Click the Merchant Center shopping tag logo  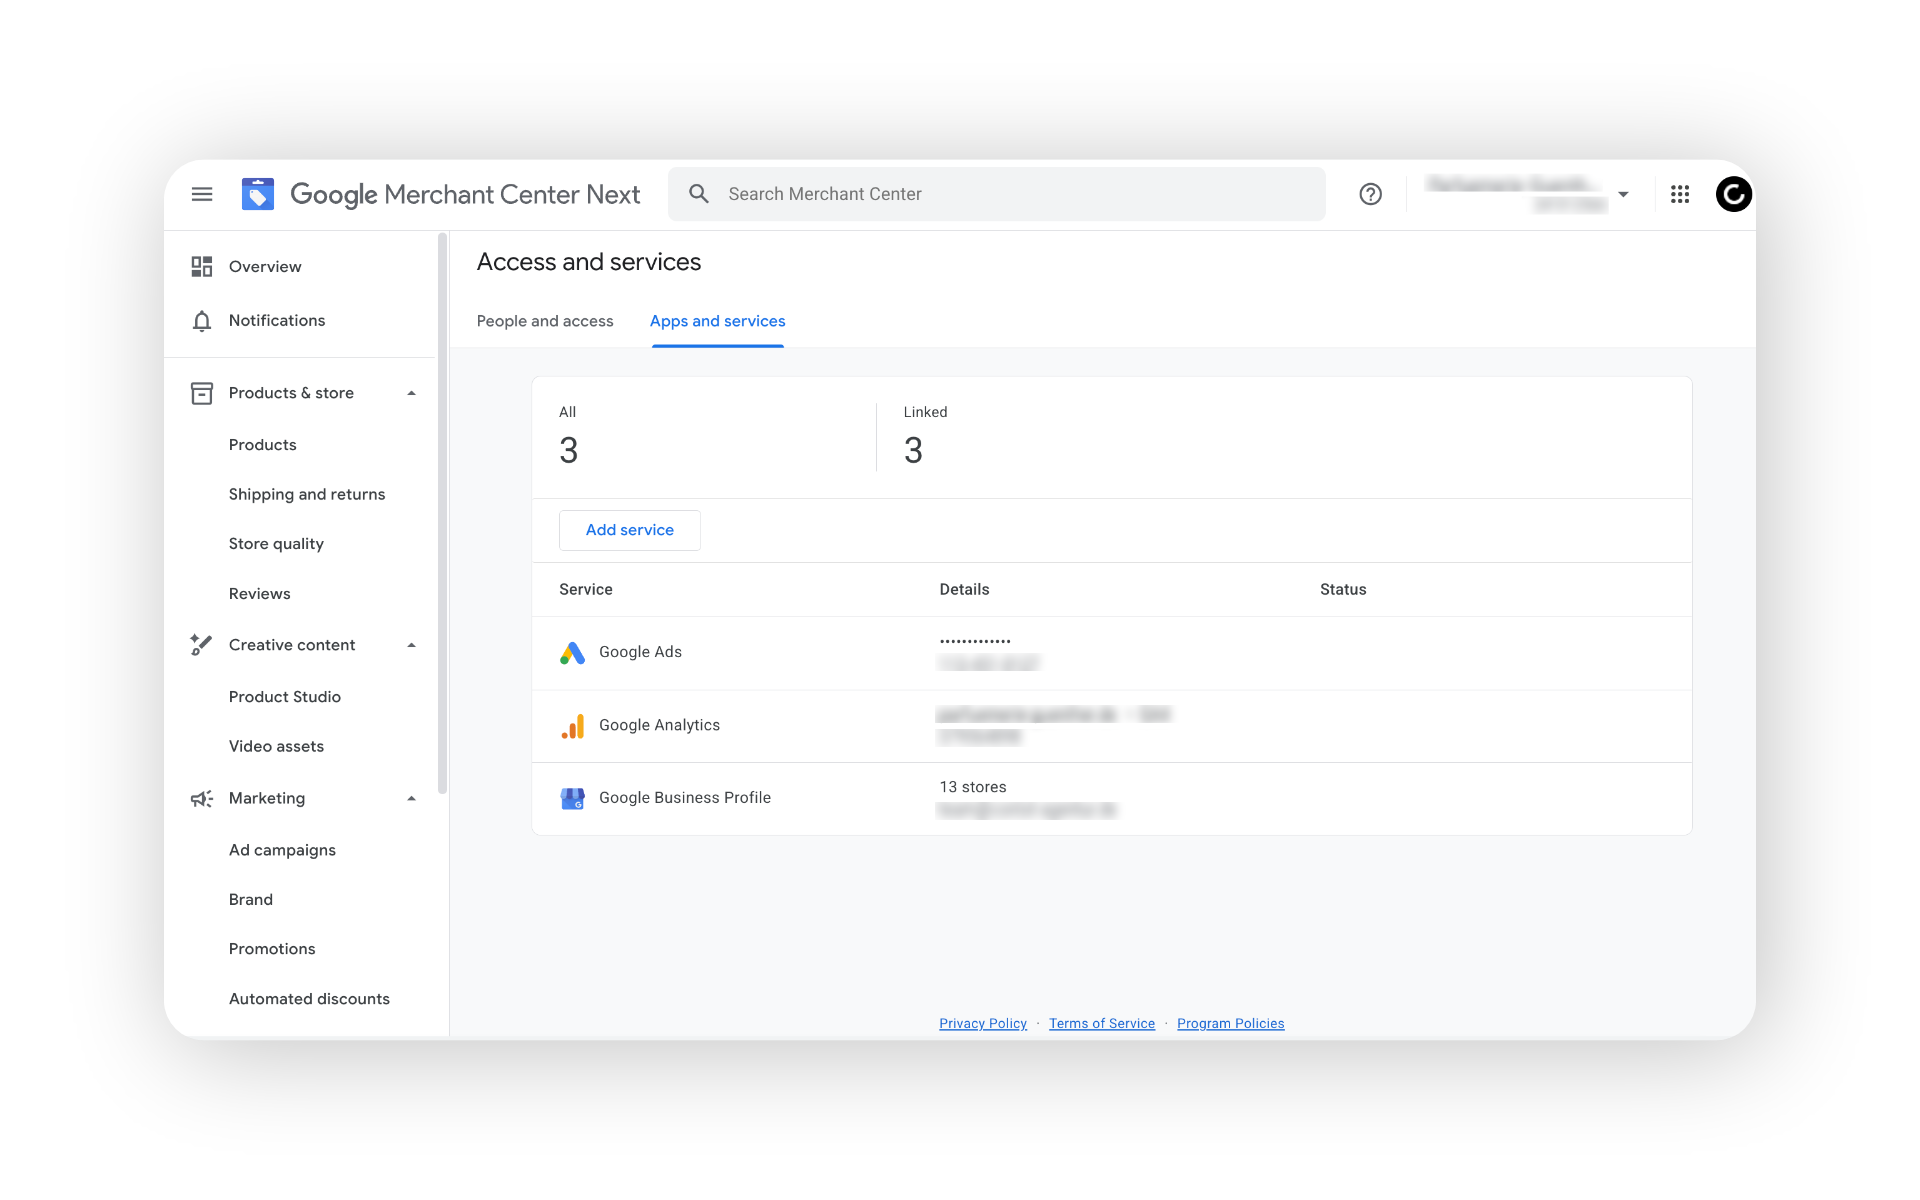[x=258, y=194]
